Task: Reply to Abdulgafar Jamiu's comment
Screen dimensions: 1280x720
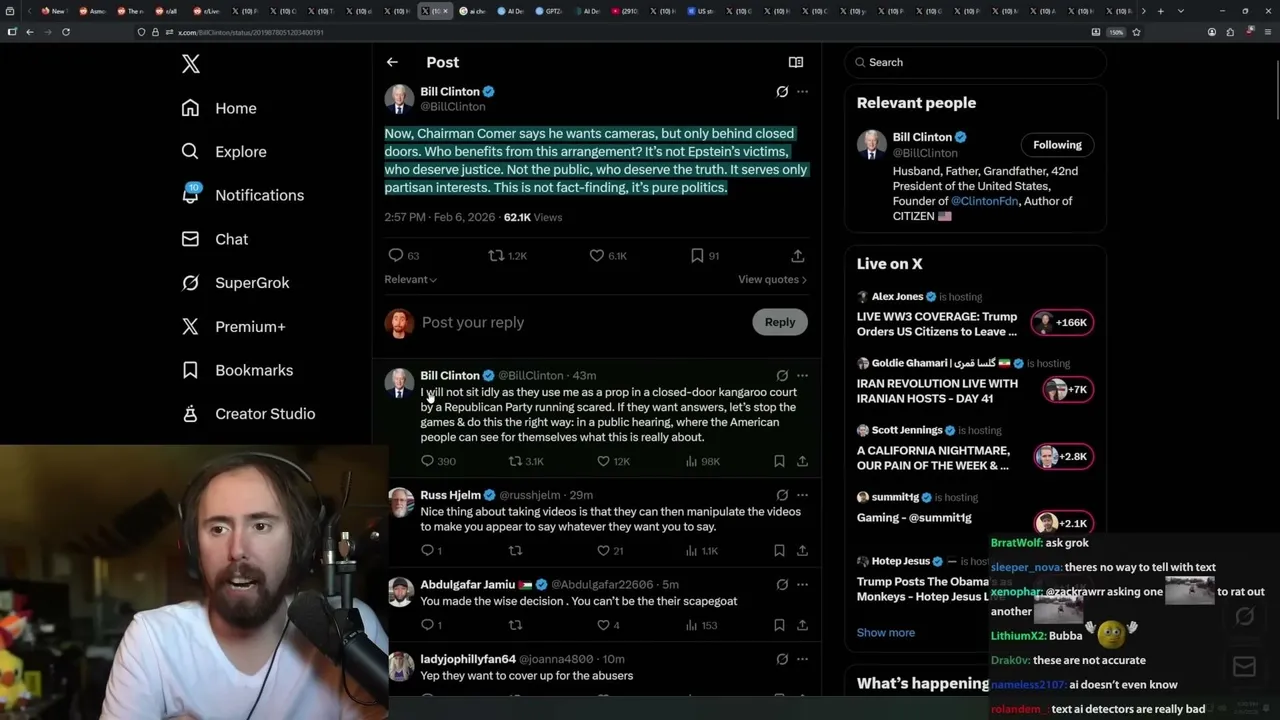Action: tap(427, 625)
